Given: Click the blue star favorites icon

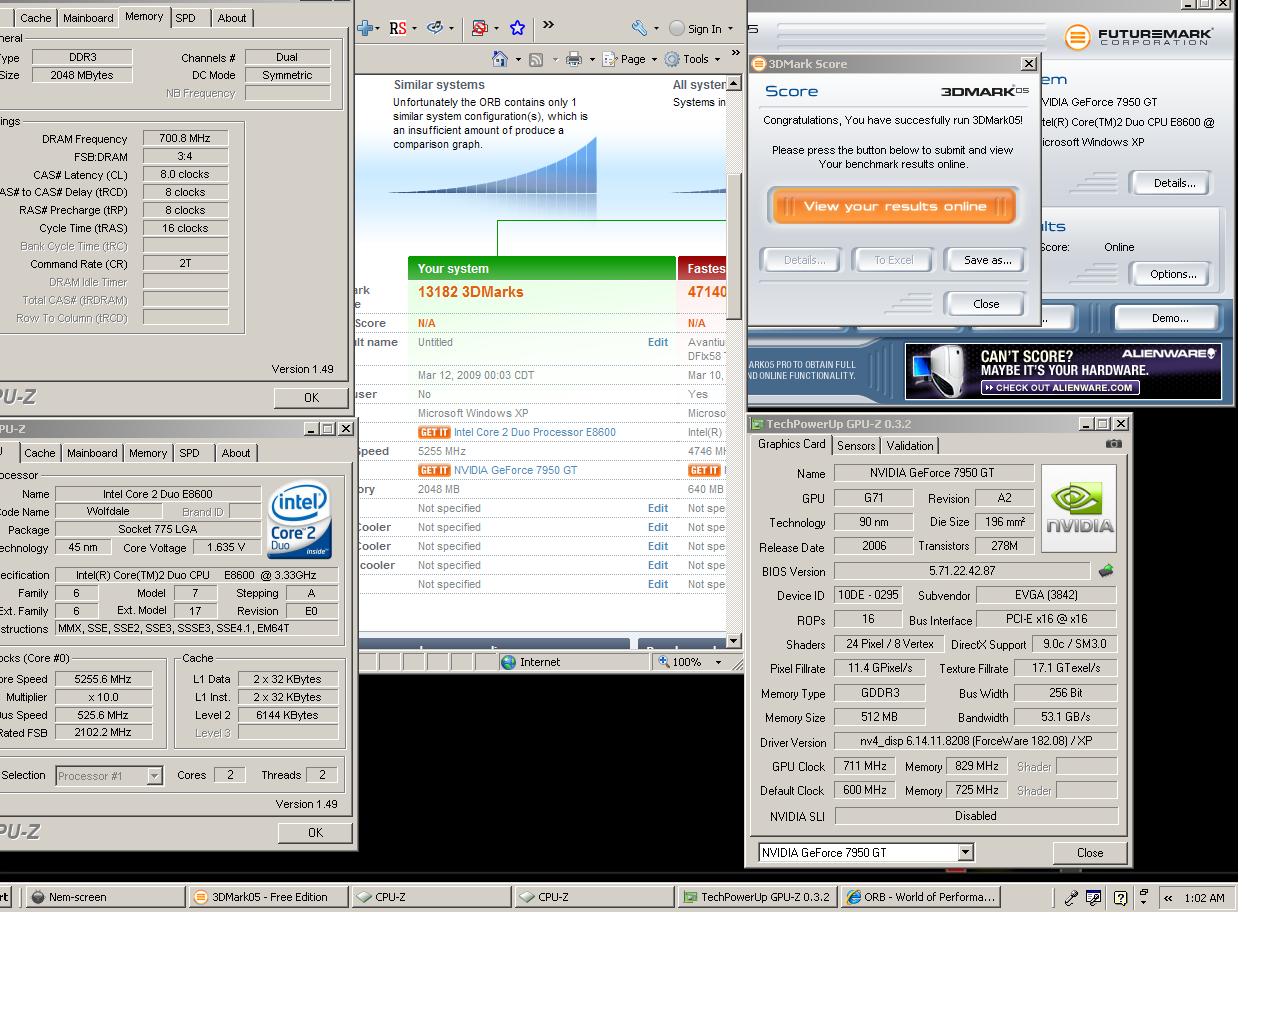Looking at the screenshot, I should pyautogui.click(x=517, y=28).
